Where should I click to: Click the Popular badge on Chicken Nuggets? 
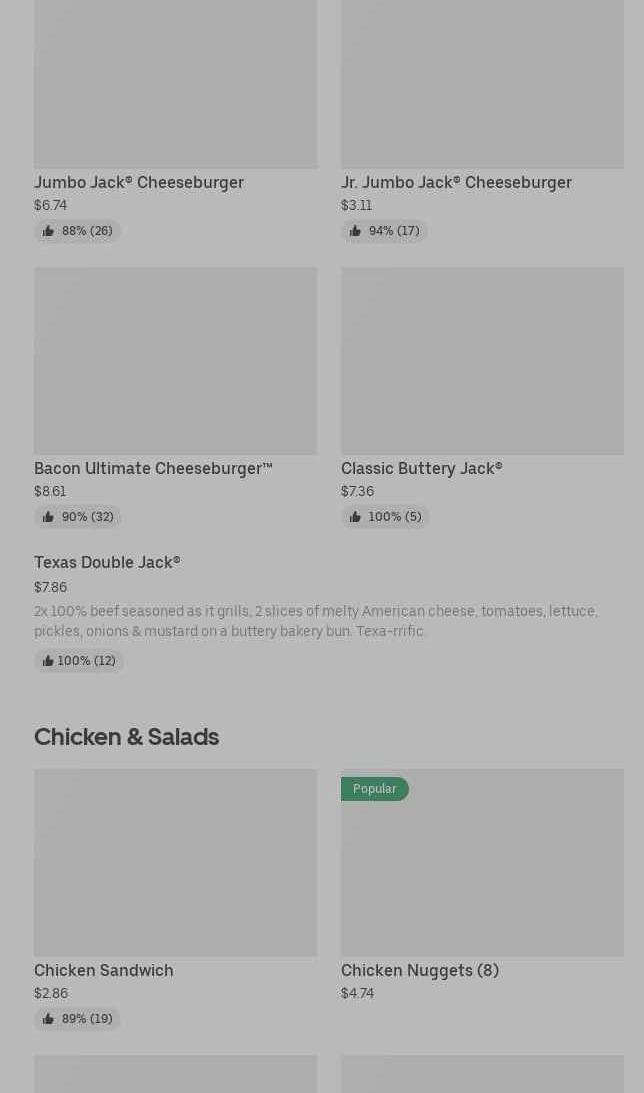pyautogui.click(x=374, y=789)
